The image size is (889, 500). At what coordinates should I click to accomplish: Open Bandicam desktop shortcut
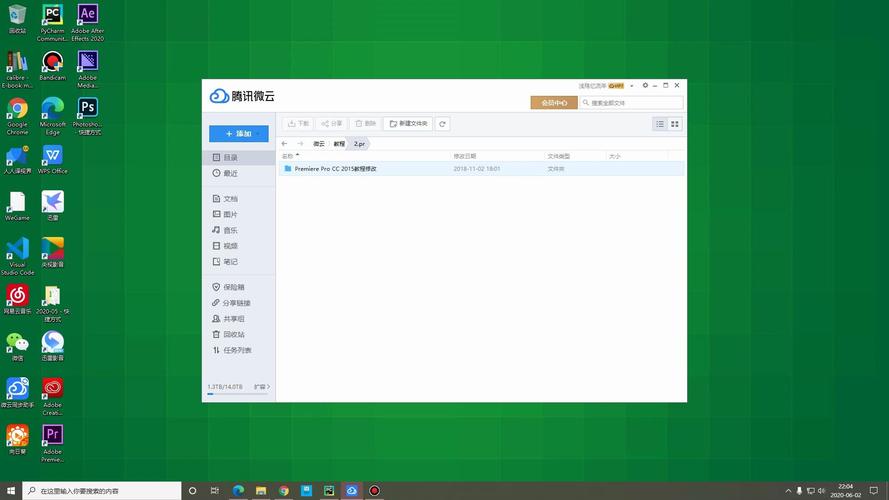pos(52,66)
